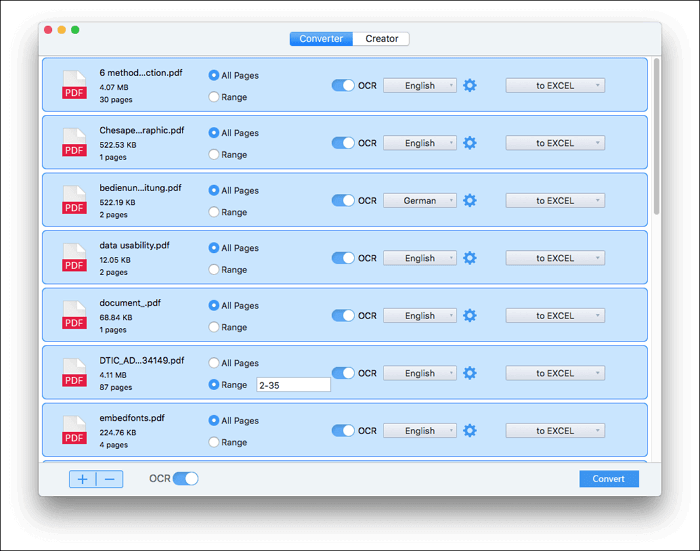Toggle OCR switch for document_.pdf
Image resolution: width=700 pixels, height=551 pixels.
[343, 316]
